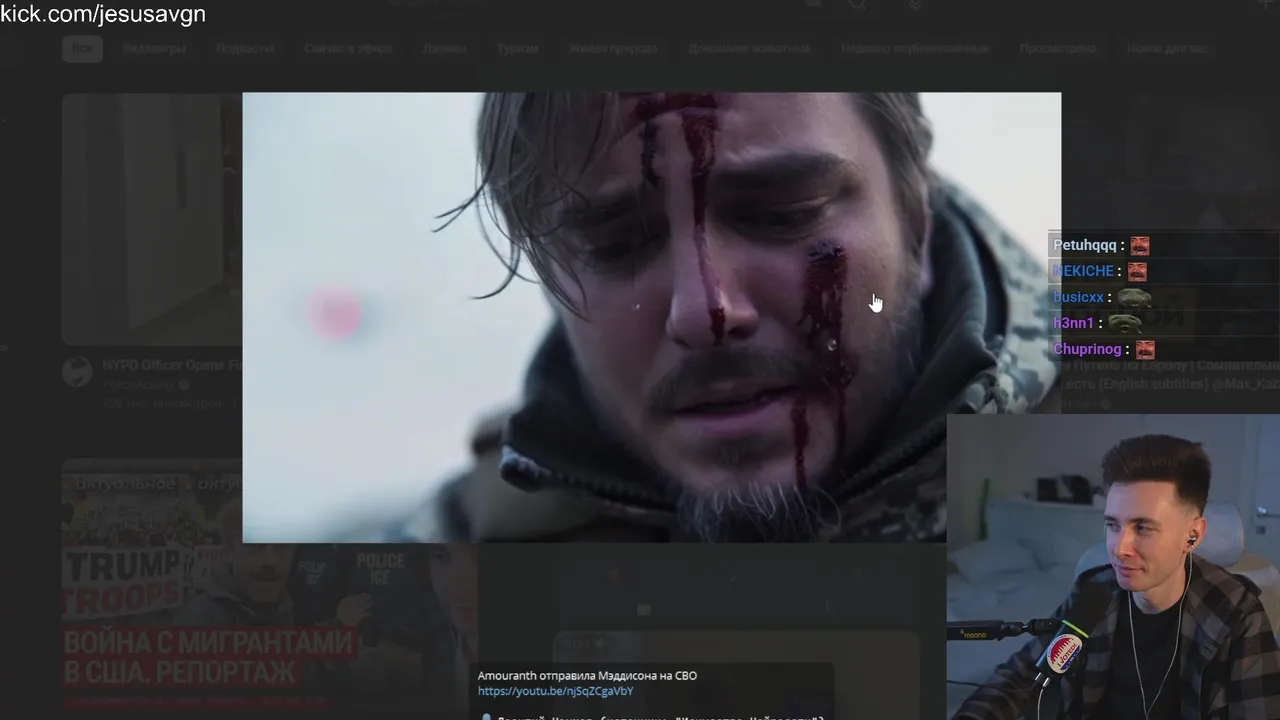Select the "Видеоигры" category chip
Viewport: 1280px width, 720px height.
(154, 48)
